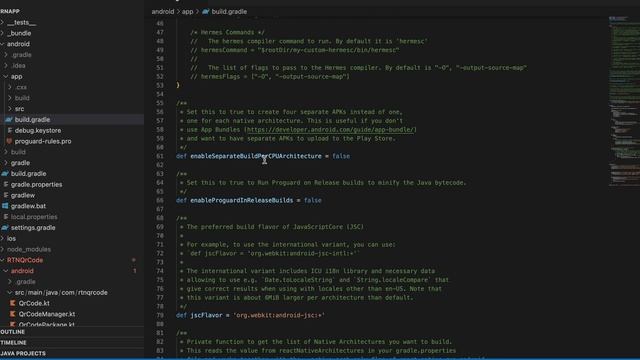The height and width of the screenshot is (360, 640).
Task: Open the root build.gradle file
Action: pos(28,173)
